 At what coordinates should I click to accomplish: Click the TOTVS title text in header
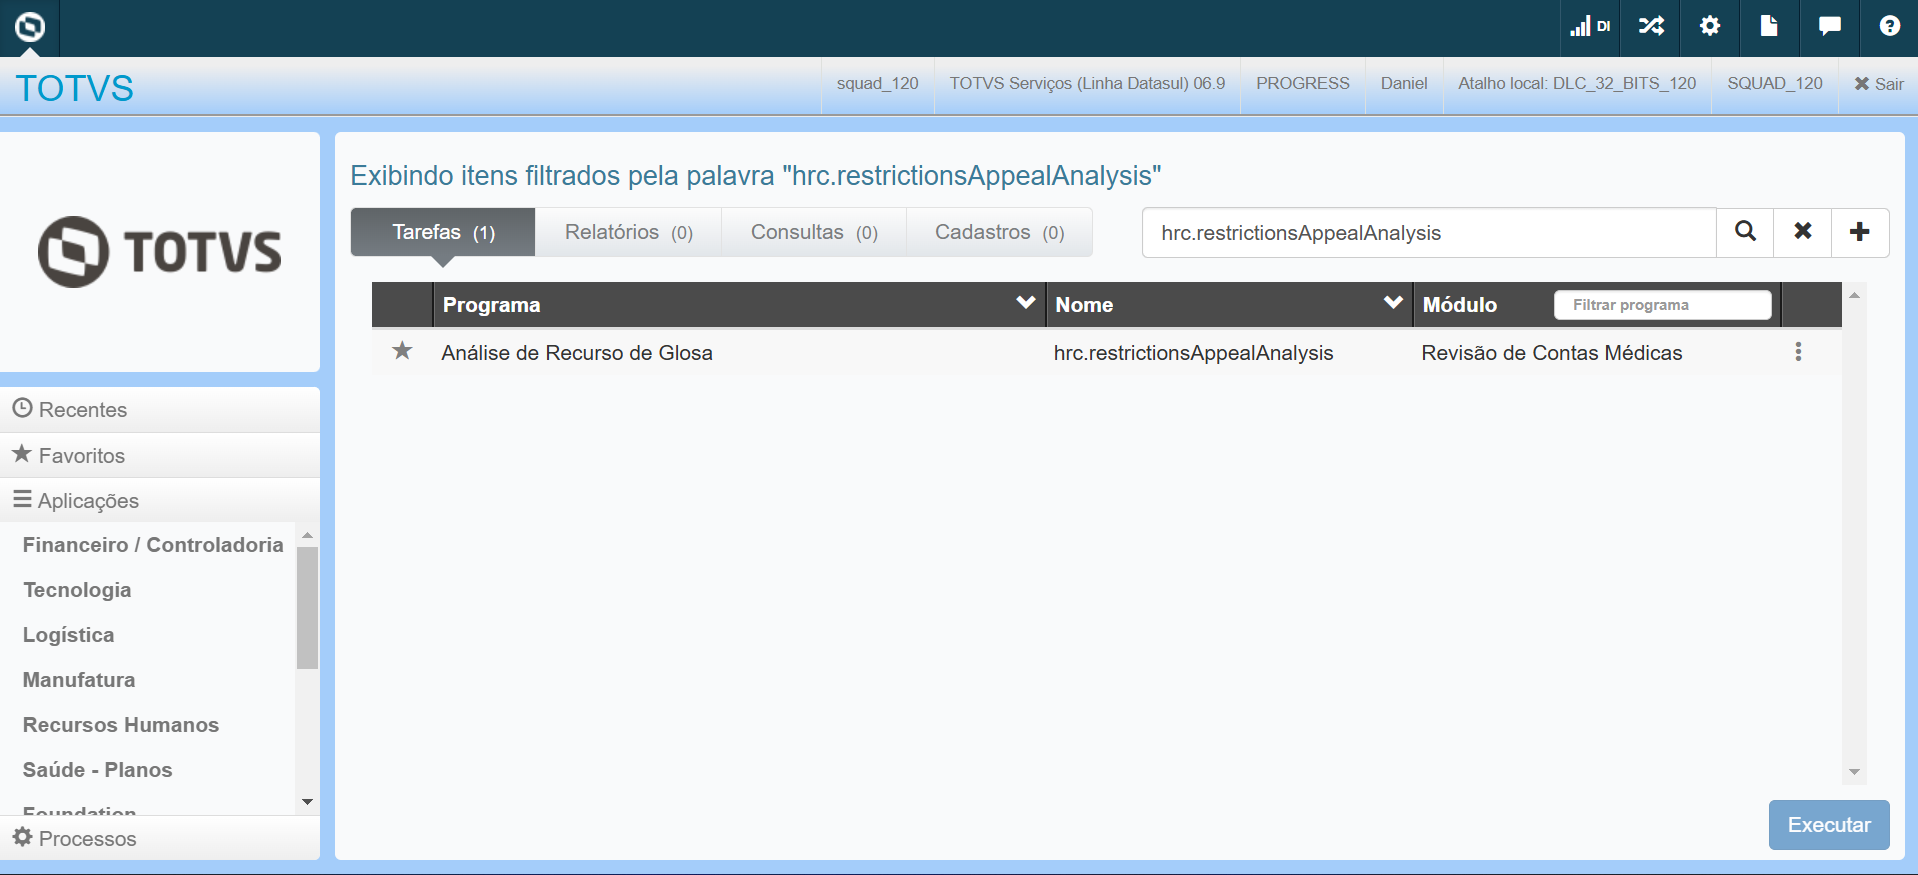(x=75, y=88)
